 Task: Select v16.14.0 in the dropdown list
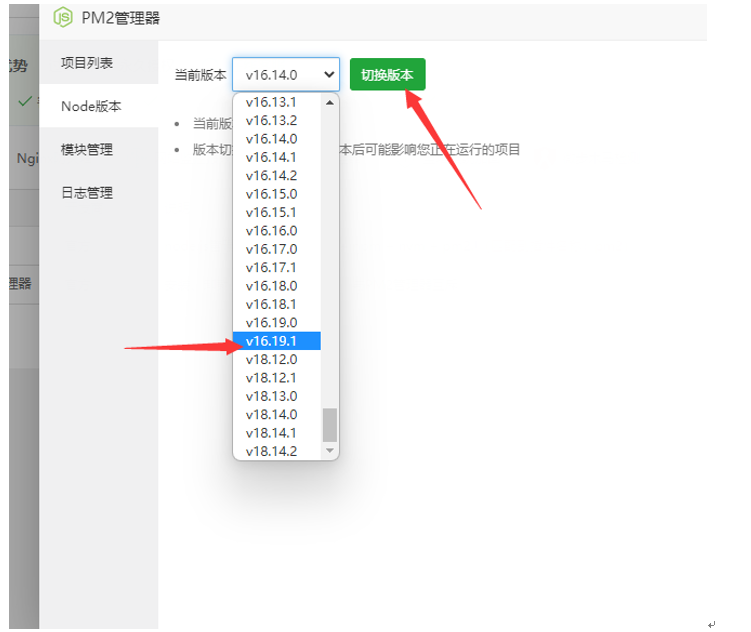(x=277, y=139)
